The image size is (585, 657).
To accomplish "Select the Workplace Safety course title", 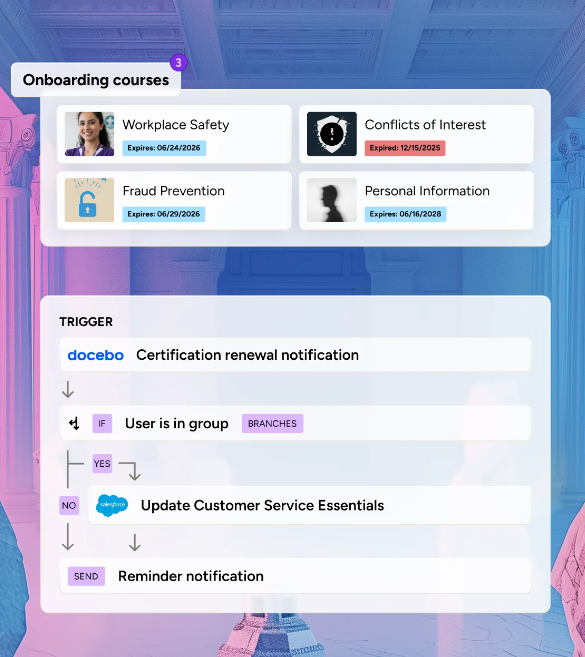I will (176, 124).
